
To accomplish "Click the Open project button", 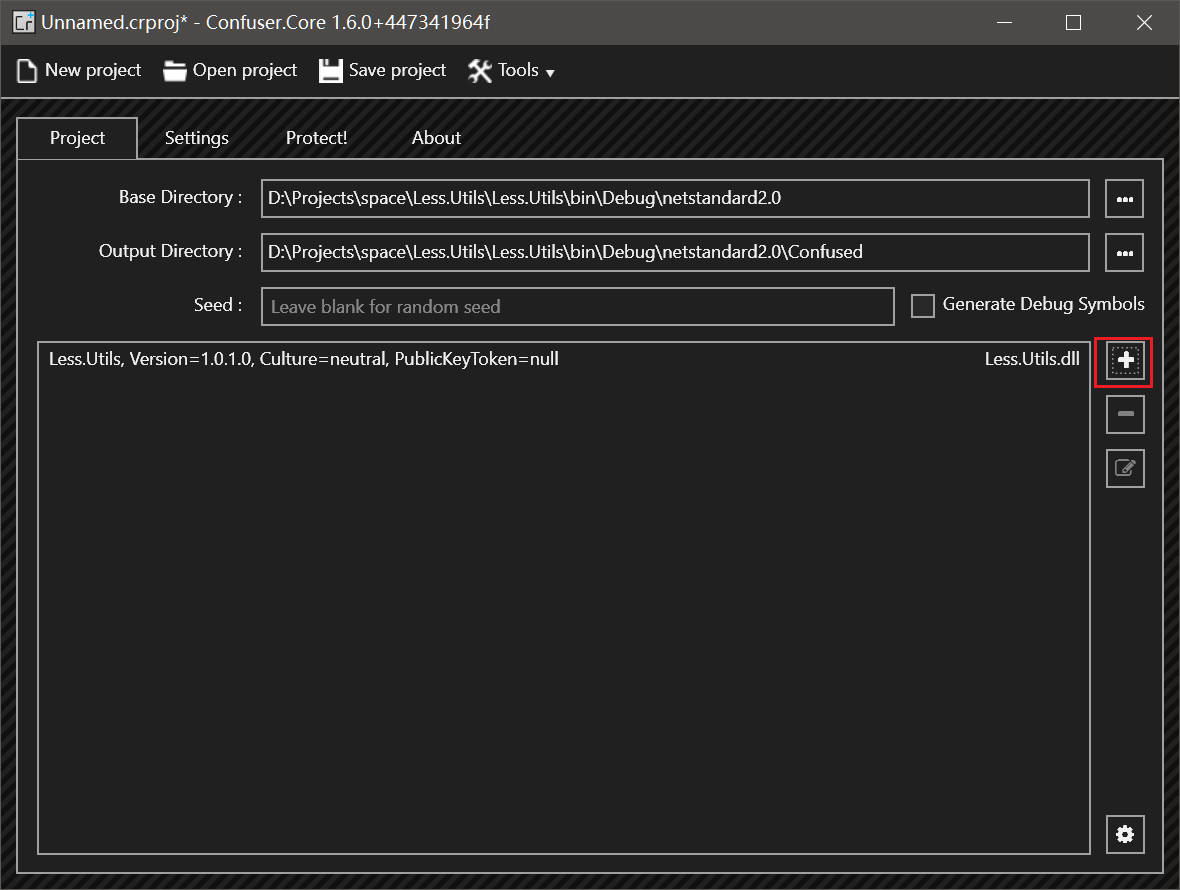I will [230, 71].
